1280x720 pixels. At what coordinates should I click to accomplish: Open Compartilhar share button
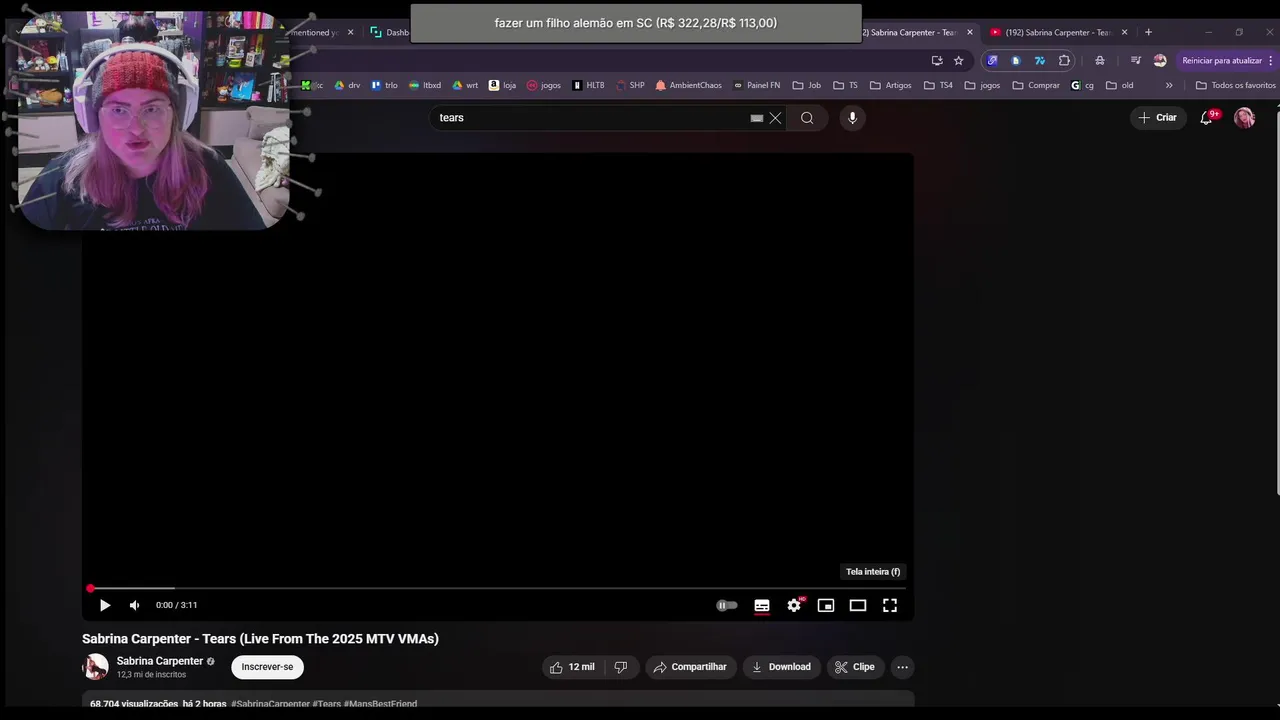pyautogui.click(x=690, y=667)
